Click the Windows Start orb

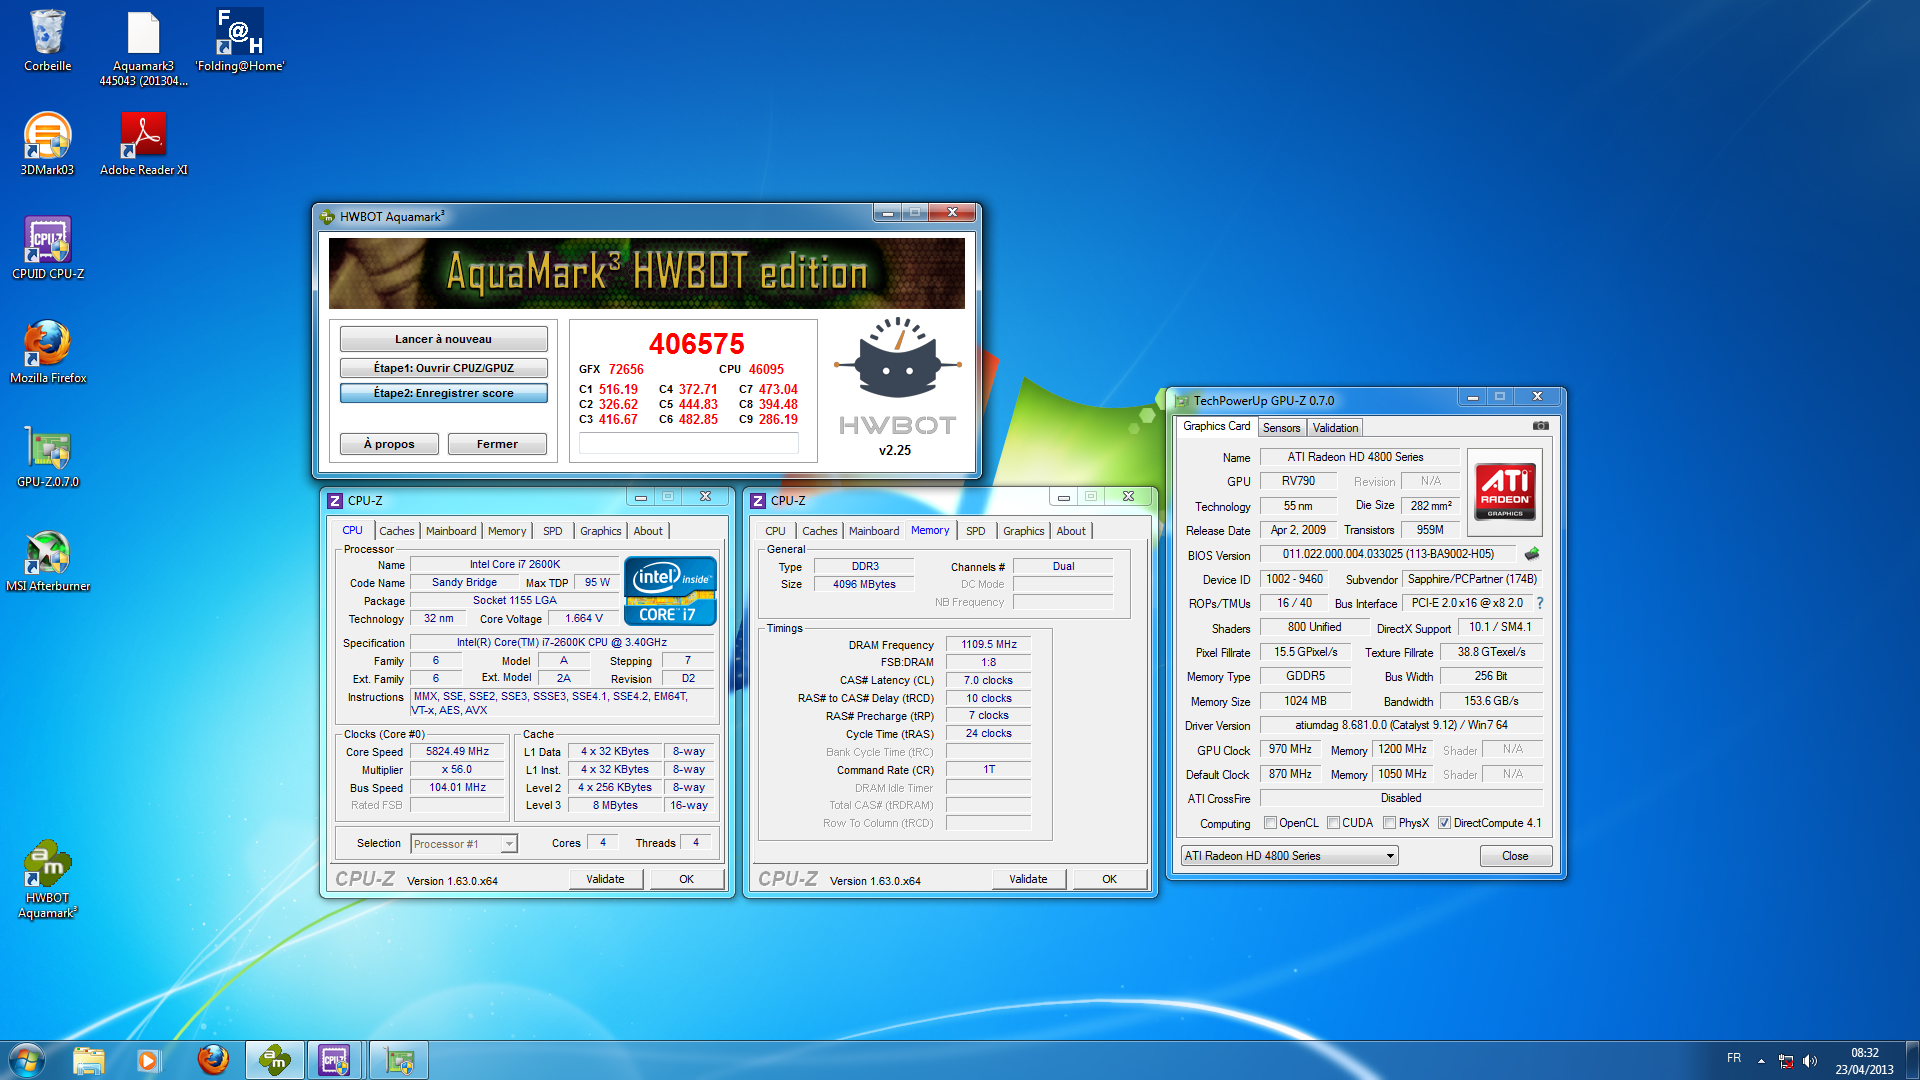click(27, 1060)
